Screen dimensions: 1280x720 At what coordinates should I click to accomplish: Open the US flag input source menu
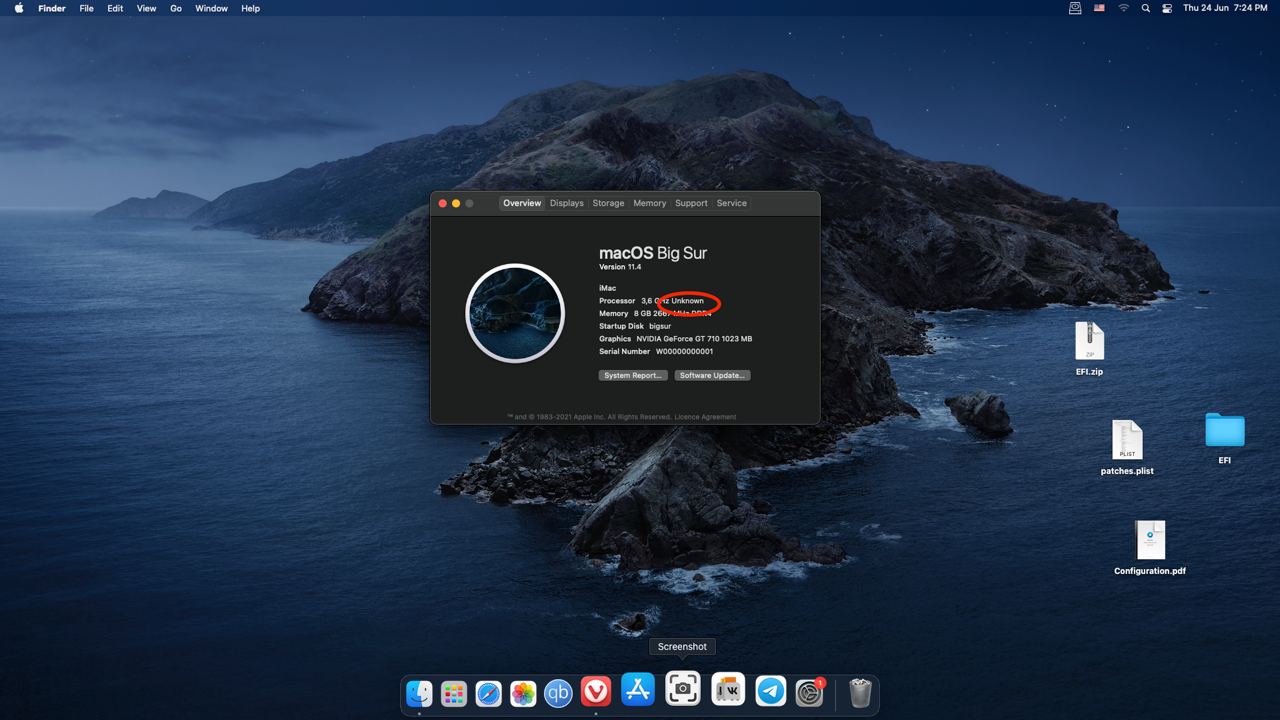1099,8
